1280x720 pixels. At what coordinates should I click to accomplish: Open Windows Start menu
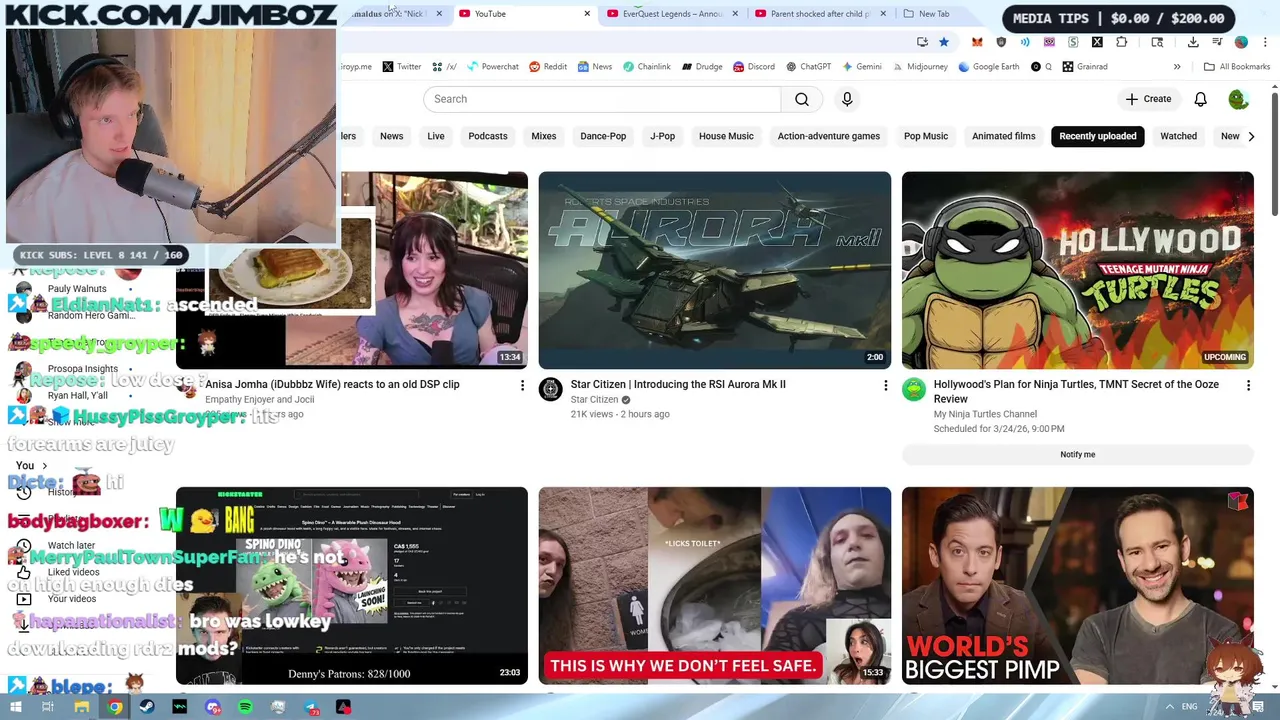pyautogui.click(x=16, y=707)
